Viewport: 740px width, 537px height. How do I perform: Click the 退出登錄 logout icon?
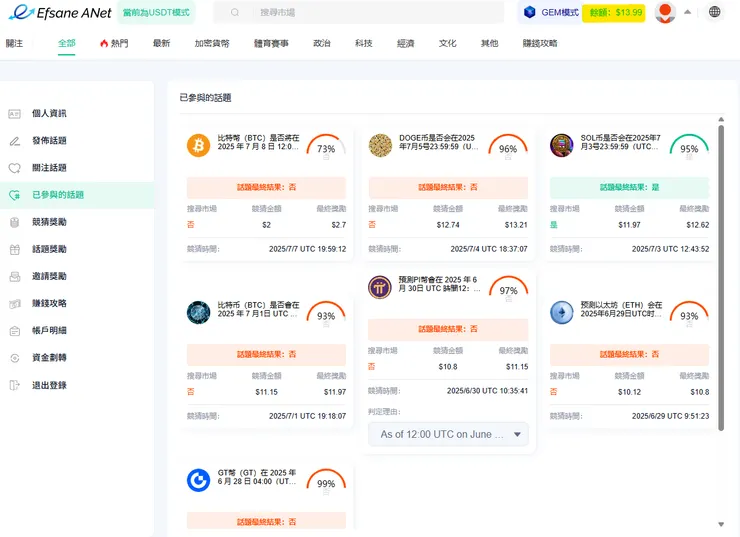(x=15, y=385)
